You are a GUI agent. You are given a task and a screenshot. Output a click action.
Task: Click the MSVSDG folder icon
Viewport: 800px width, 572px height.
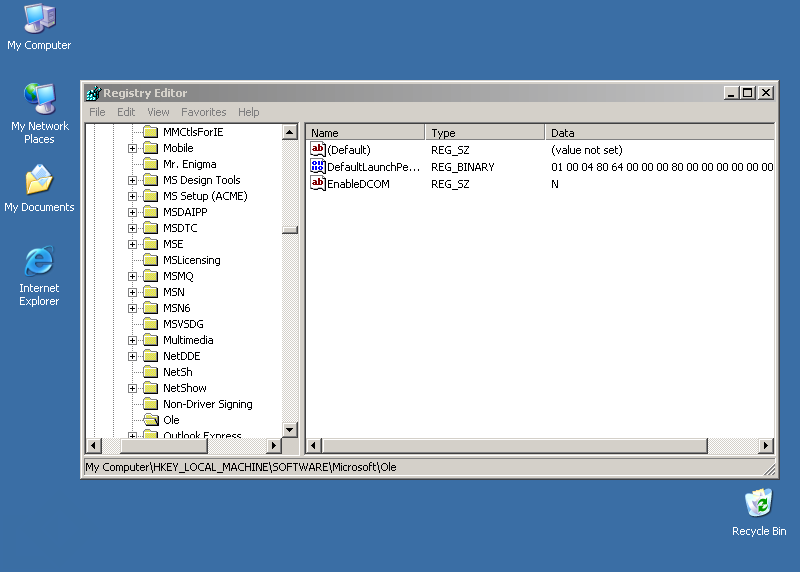click(151, 324)
